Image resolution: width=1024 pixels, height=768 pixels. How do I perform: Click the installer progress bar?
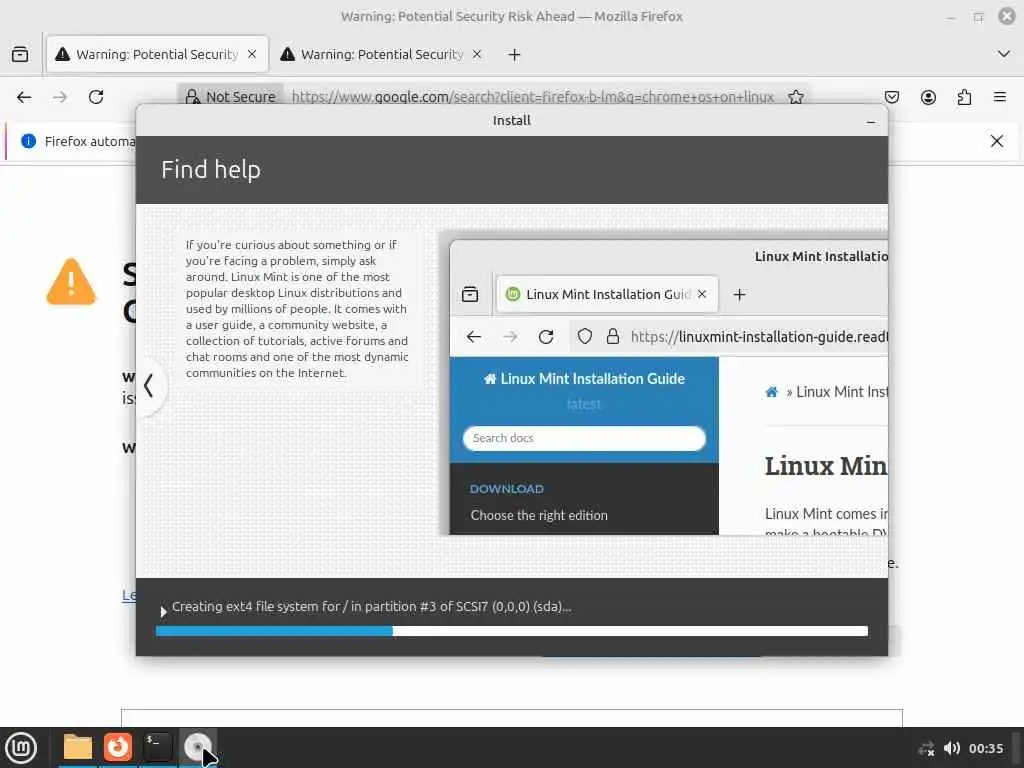(512, 631)
